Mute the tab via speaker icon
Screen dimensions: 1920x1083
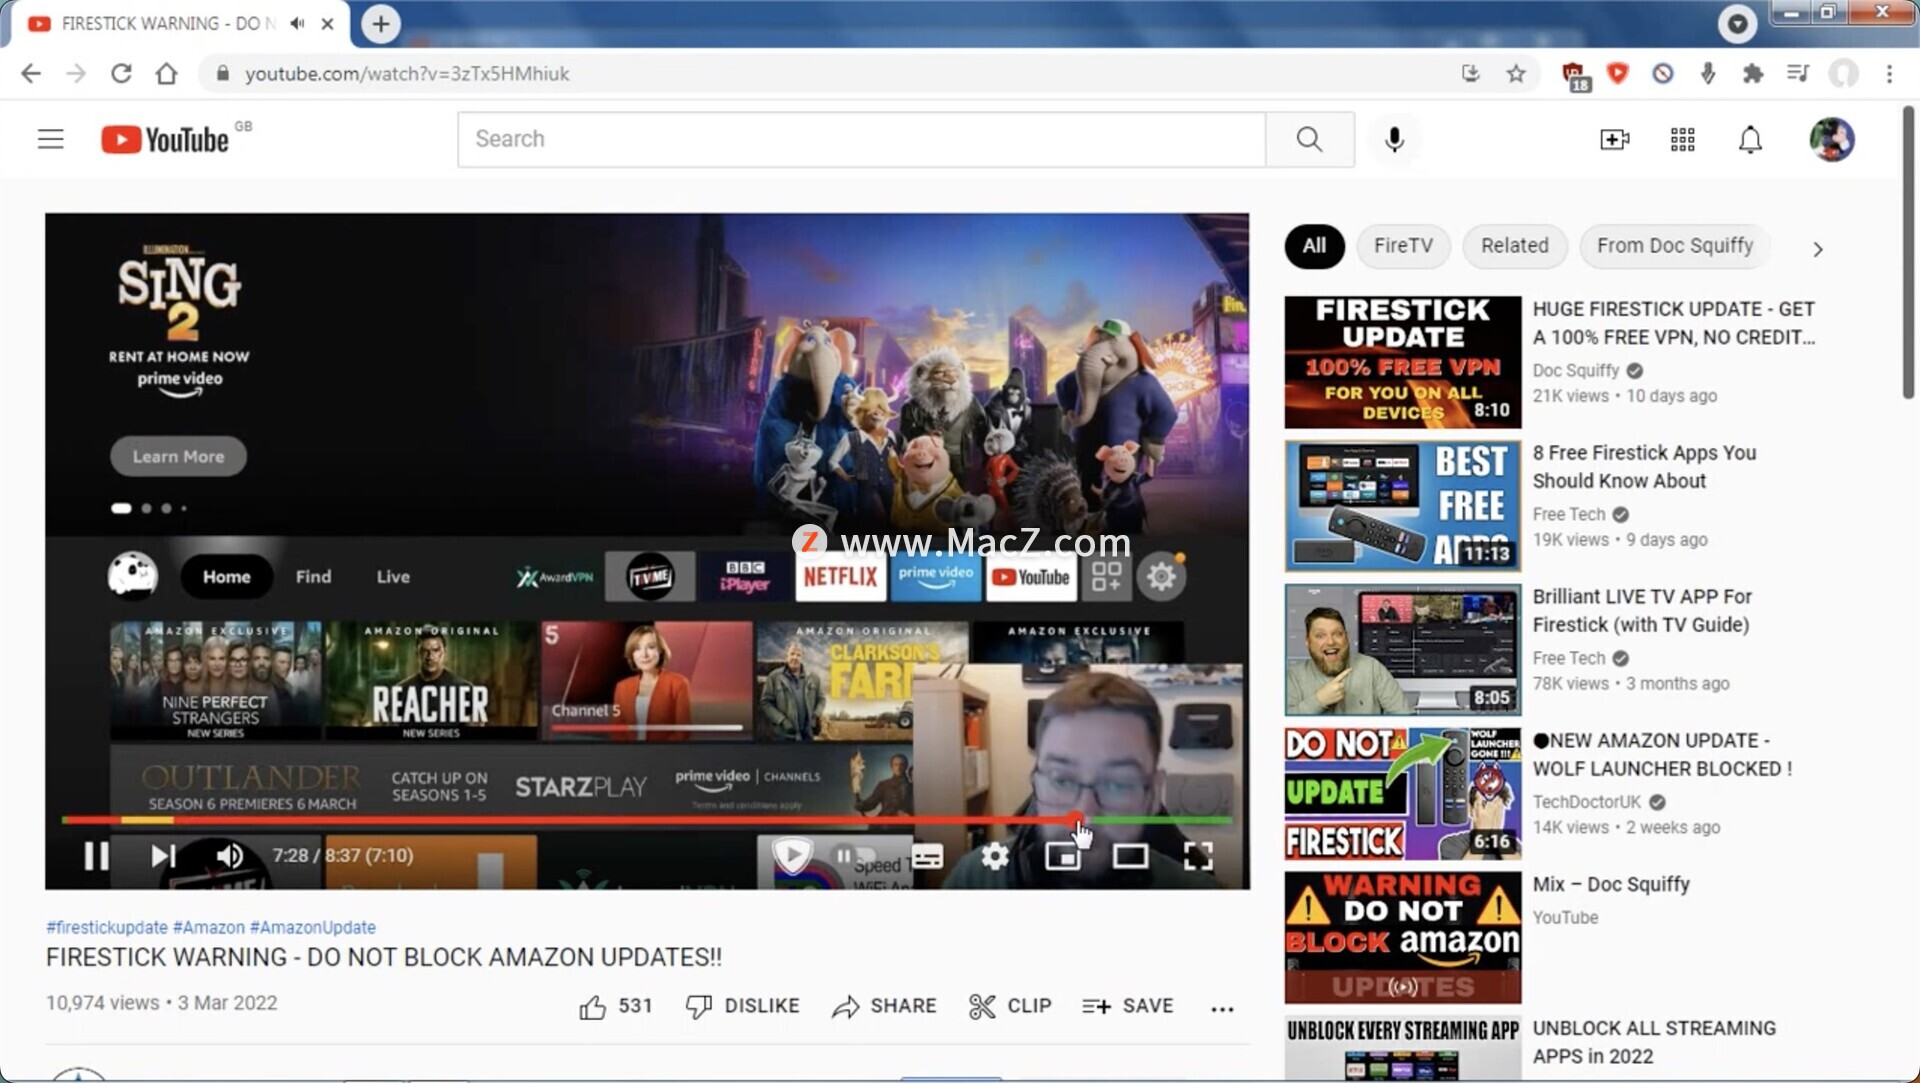pyautogui.click(x=297, y=24)
